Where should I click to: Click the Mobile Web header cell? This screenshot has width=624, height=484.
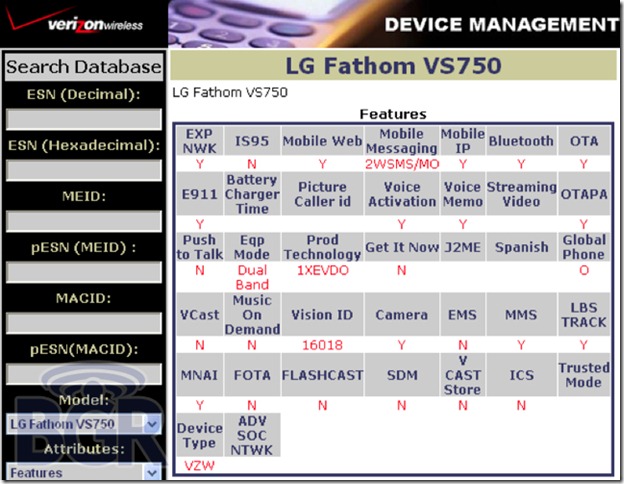click(322, 141)
